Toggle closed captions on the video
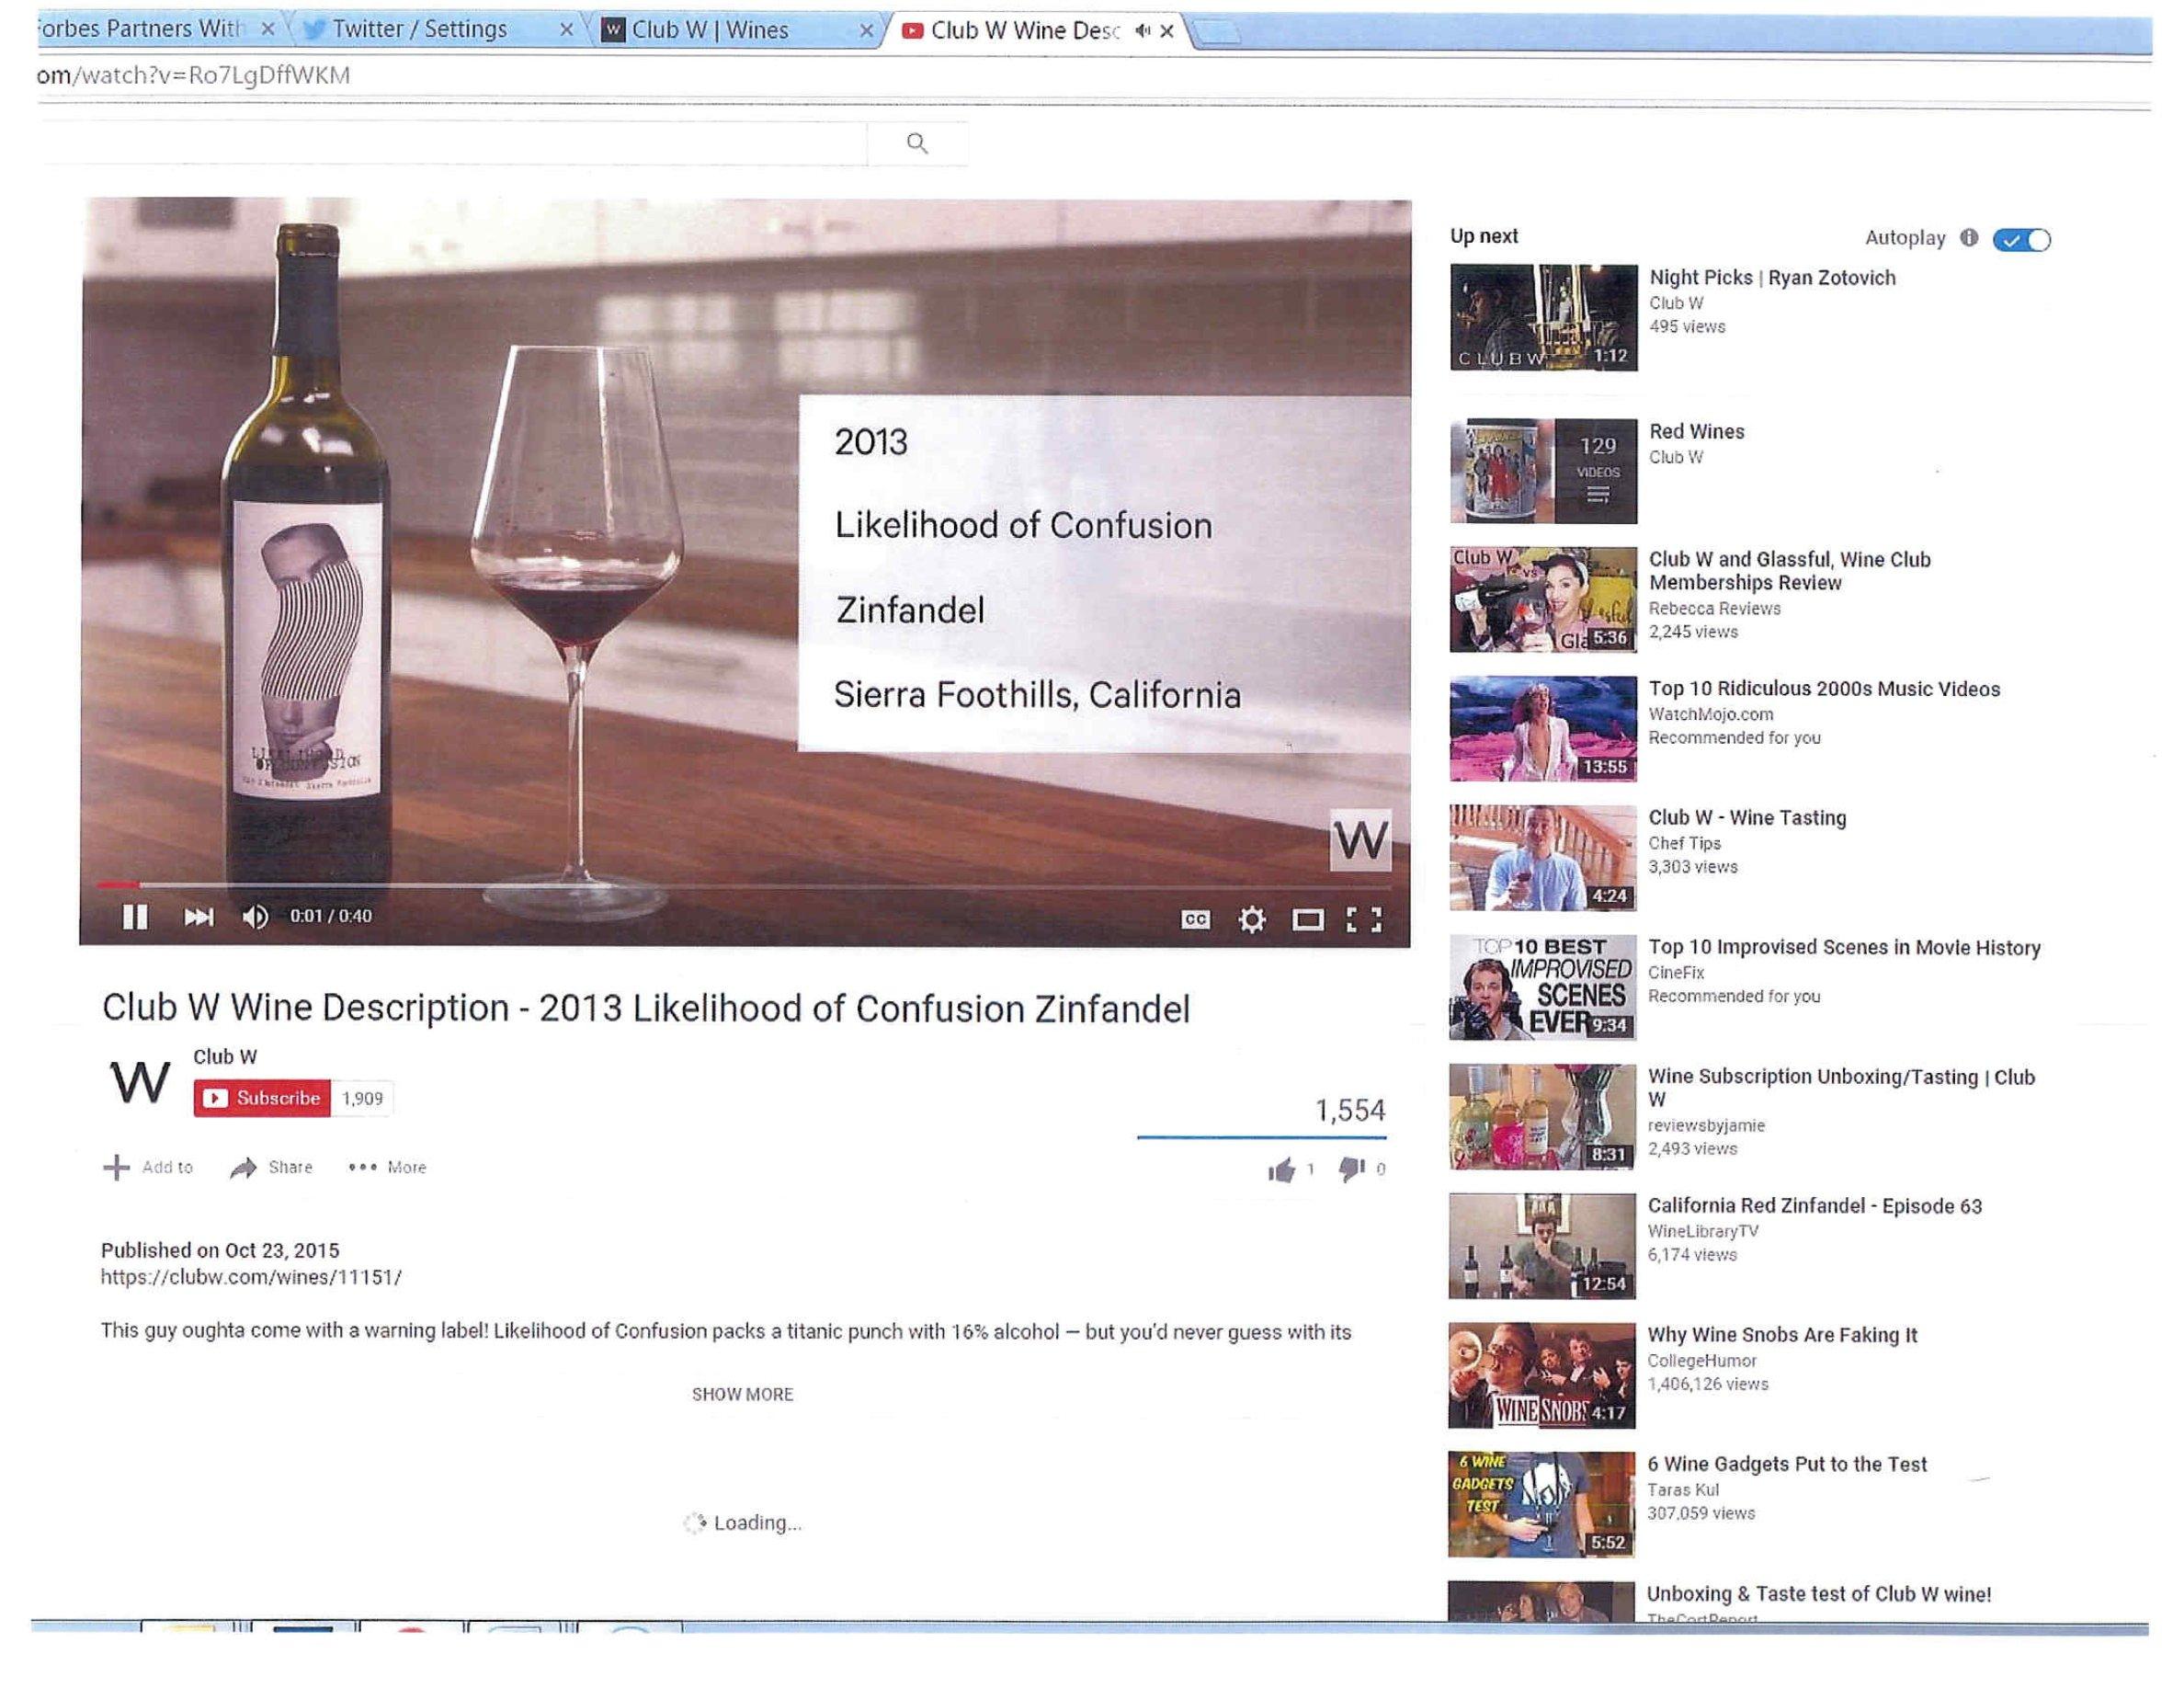The height and width of the screenshot is (1688, 2184). (1195, 920)
